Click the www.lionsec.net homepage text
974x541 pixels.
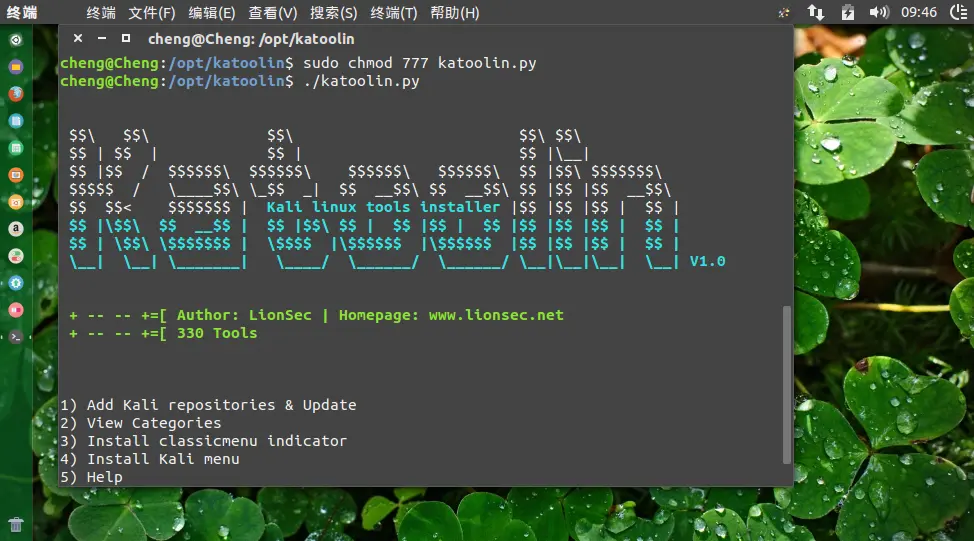point(496,315)
